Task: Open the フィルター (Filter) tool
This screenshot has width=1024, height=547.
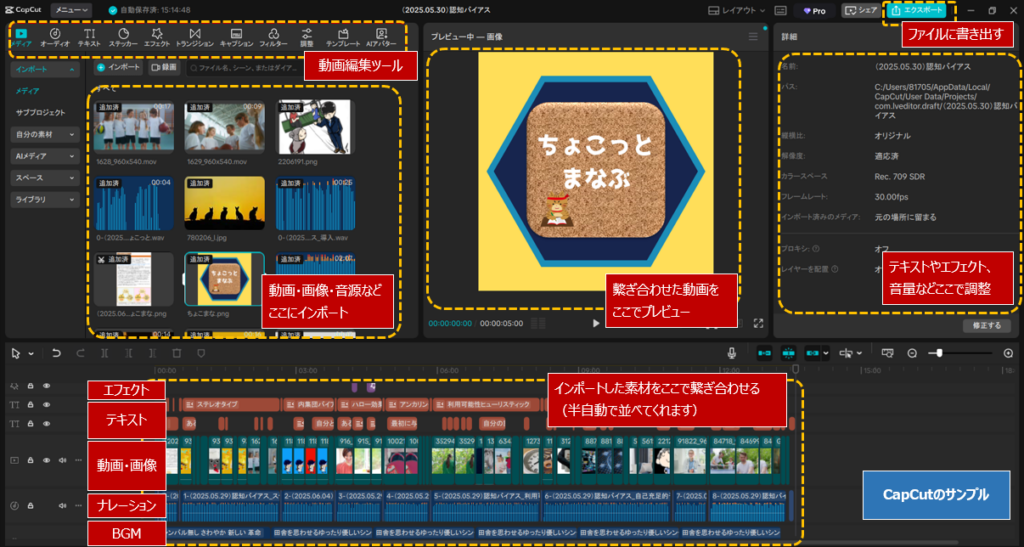Action: 273,39
